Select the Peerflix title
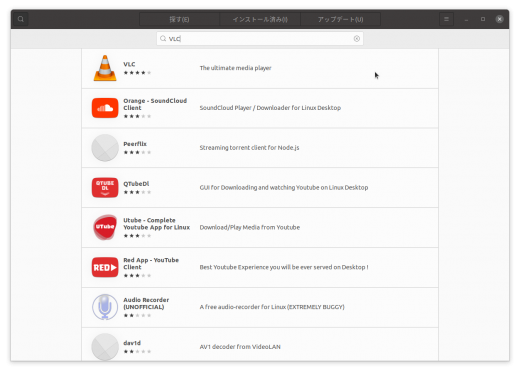The height and width of the screenshot is (373, 520). [135, 144]
